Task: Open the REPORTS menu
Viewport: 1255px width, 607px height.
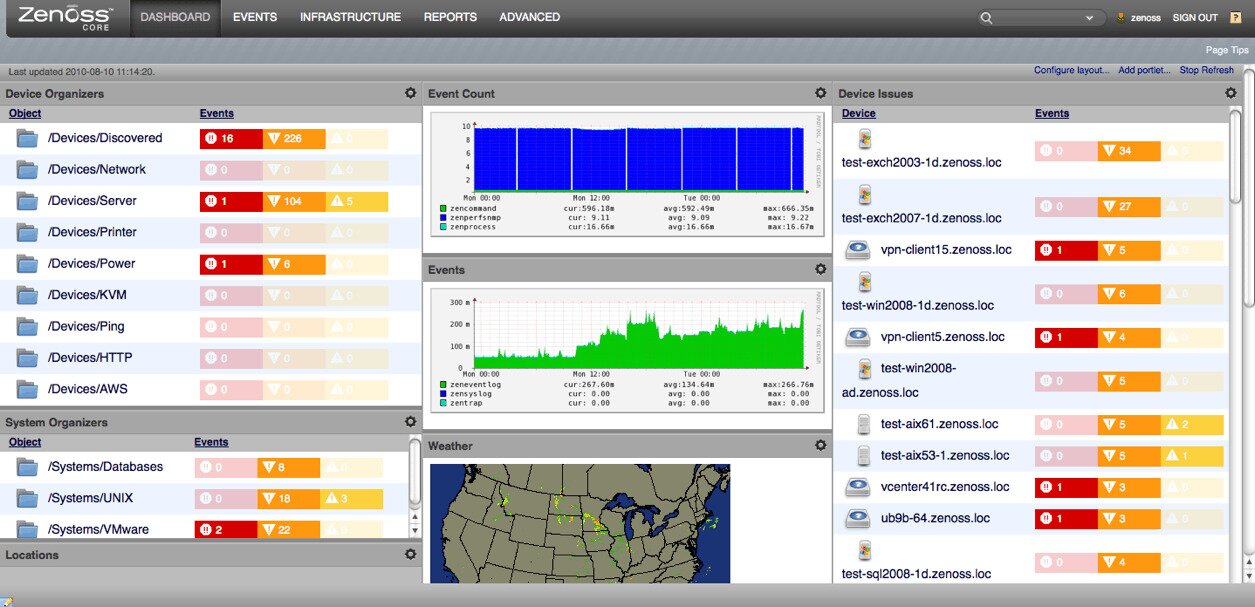Action: (x=450, y=16)
